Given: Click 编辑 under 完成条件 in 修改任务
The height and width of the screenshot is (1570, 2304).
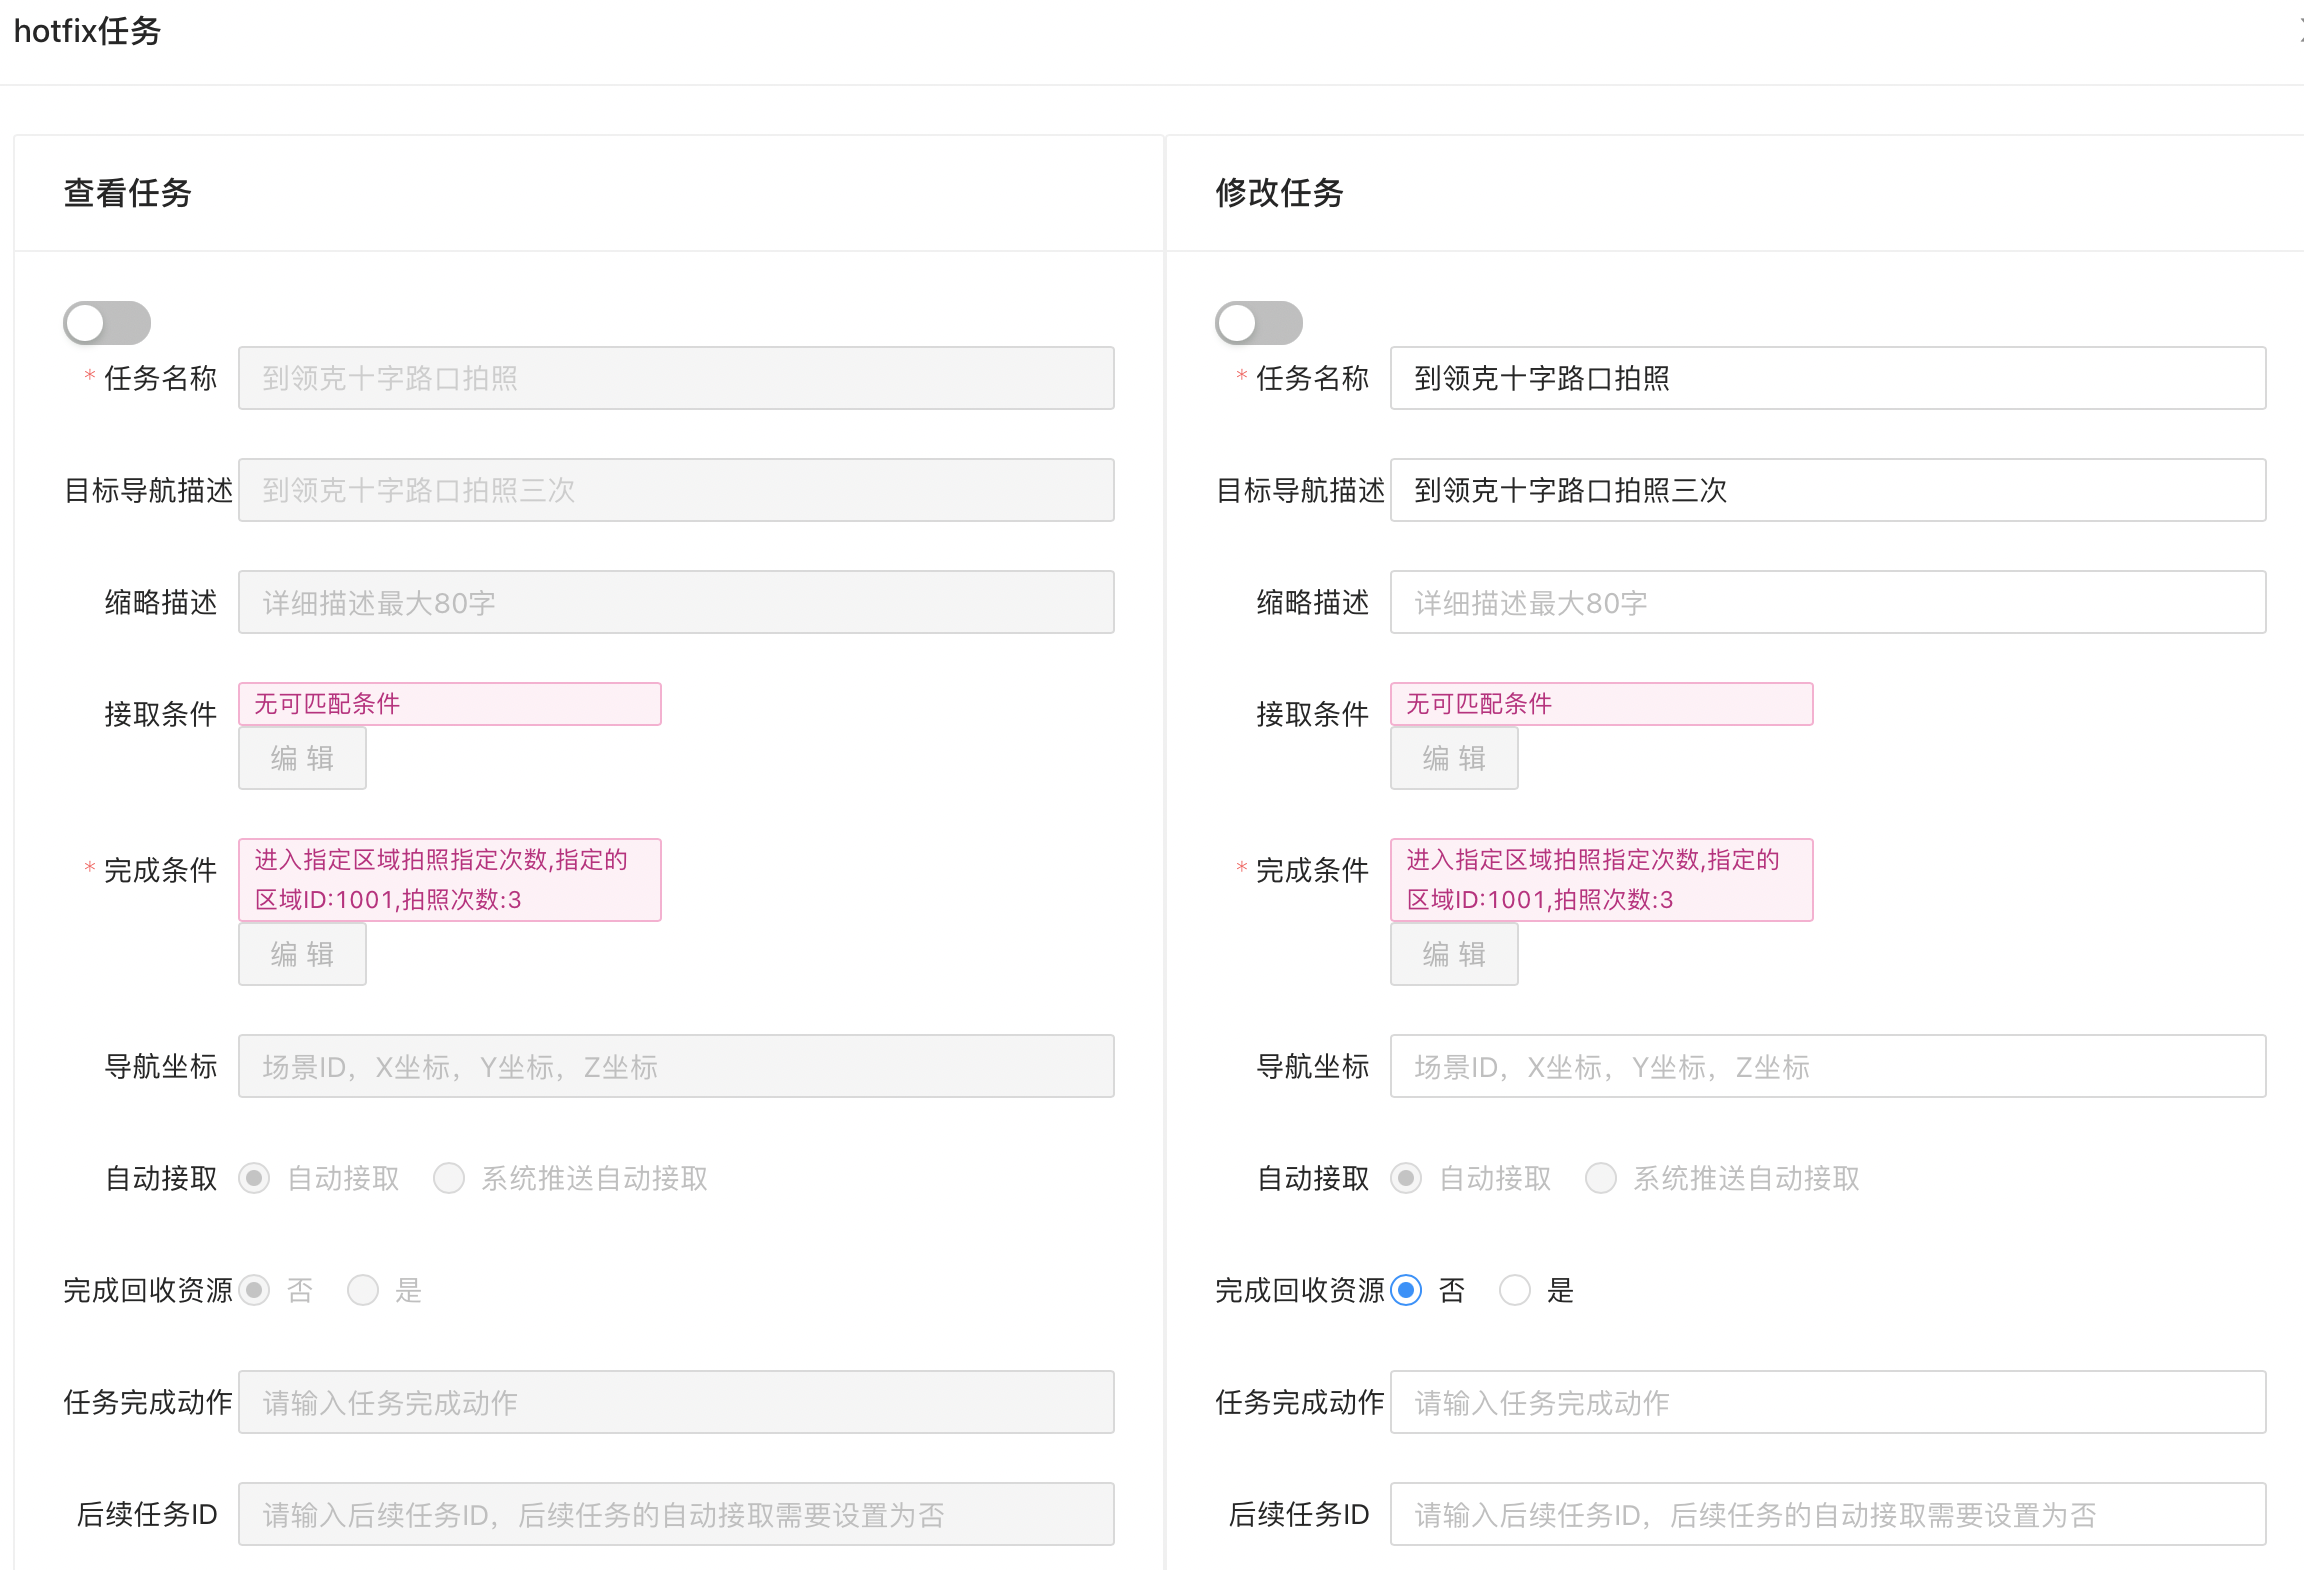Looking at the screenshot, I should (x=1454, y=954).
